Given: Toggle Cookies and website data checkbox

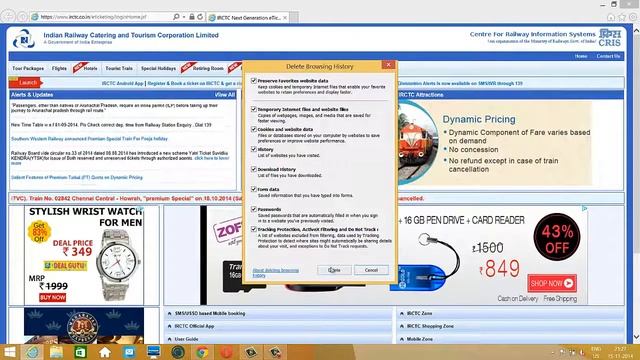Looking at the screenshot, I should point(254,129).
